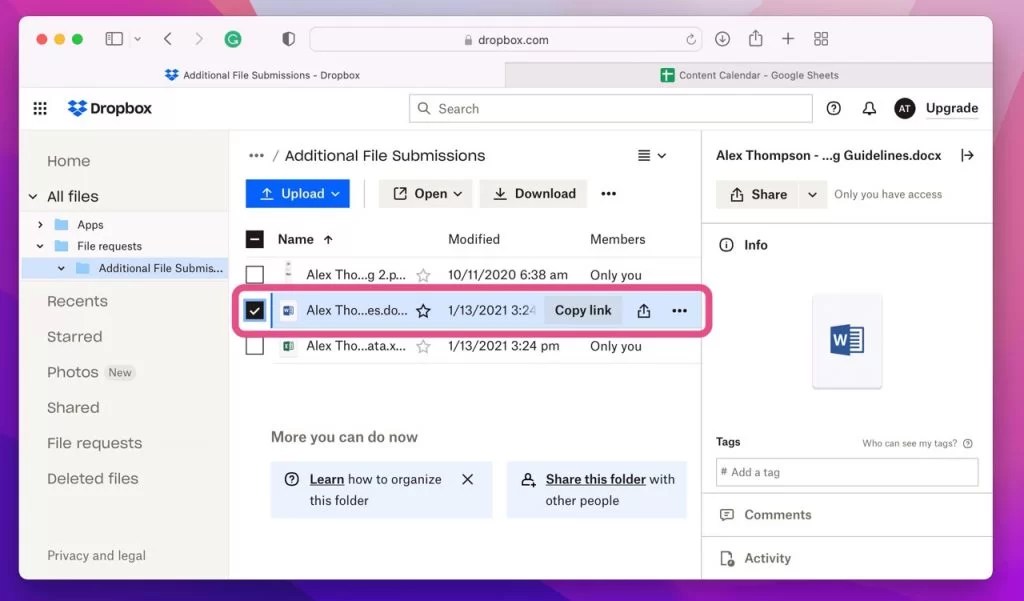Click the AT account avatar

[x=904, y=108]
